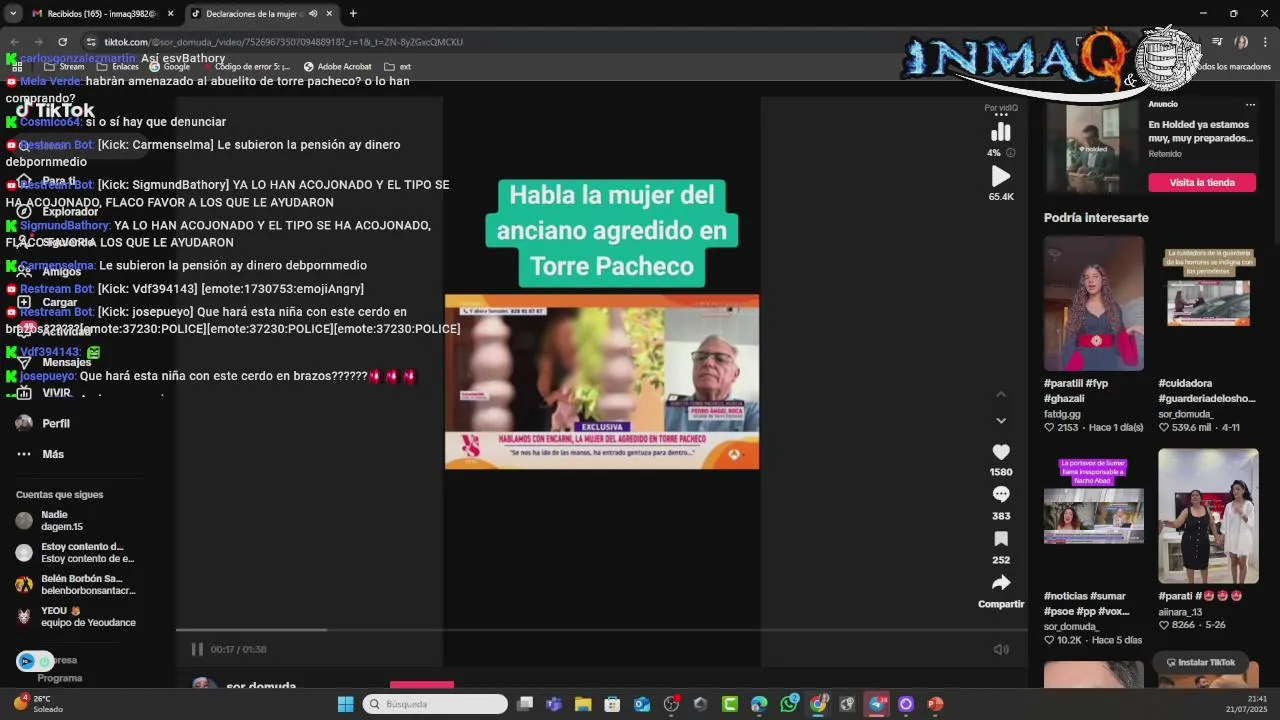Open WhatsApp from the taskbar
The width and height of the screenshot is (1280, 720).
click(x=789, y=704)
